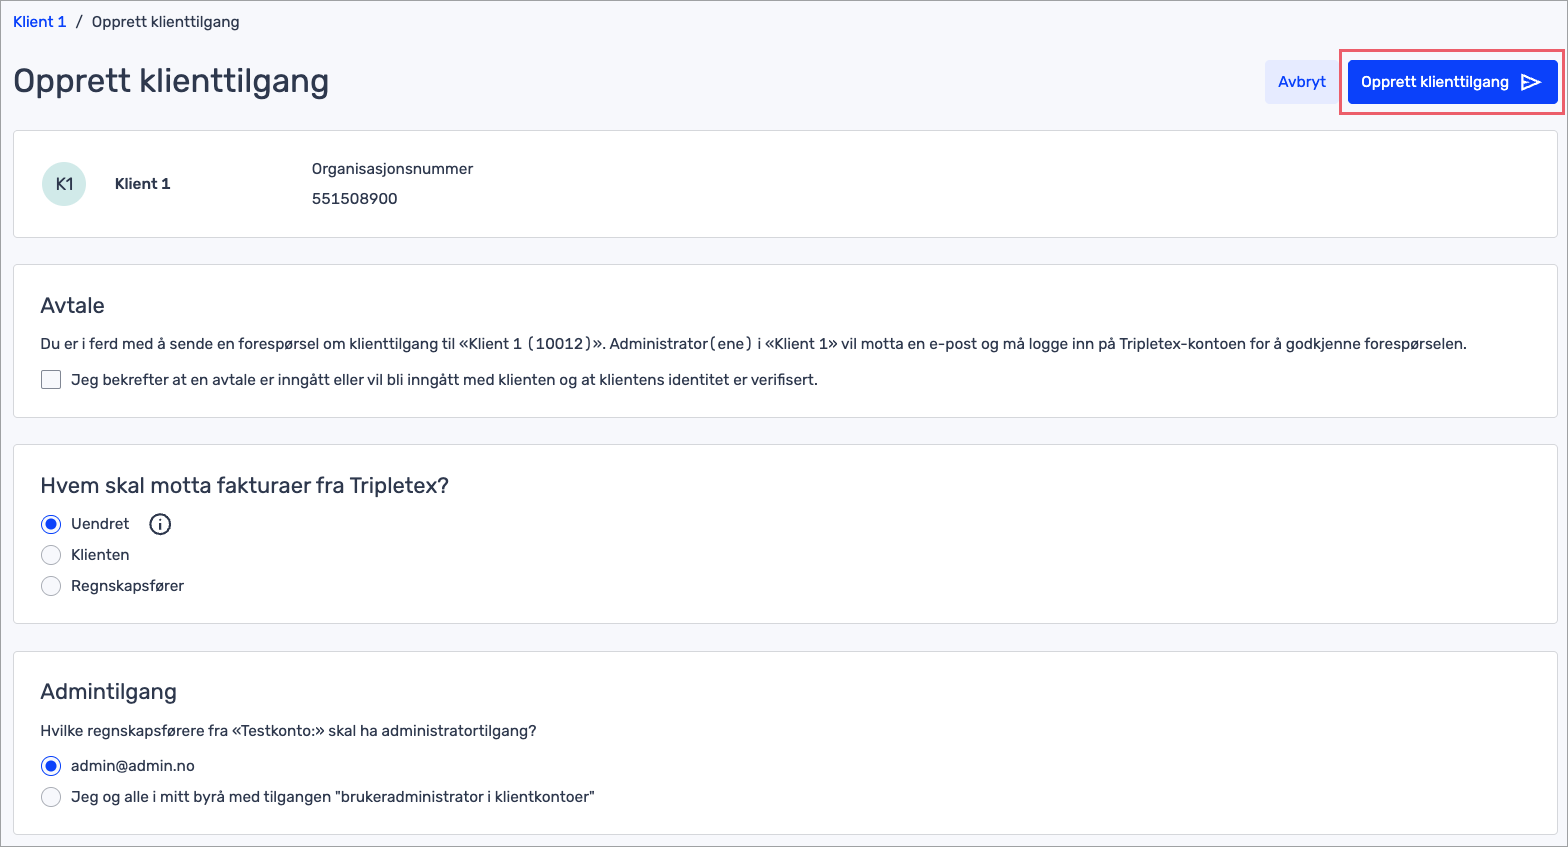Click the K1 client avatar circle
The height and width of the screenshot is (847, 1568).
[64, 184]
